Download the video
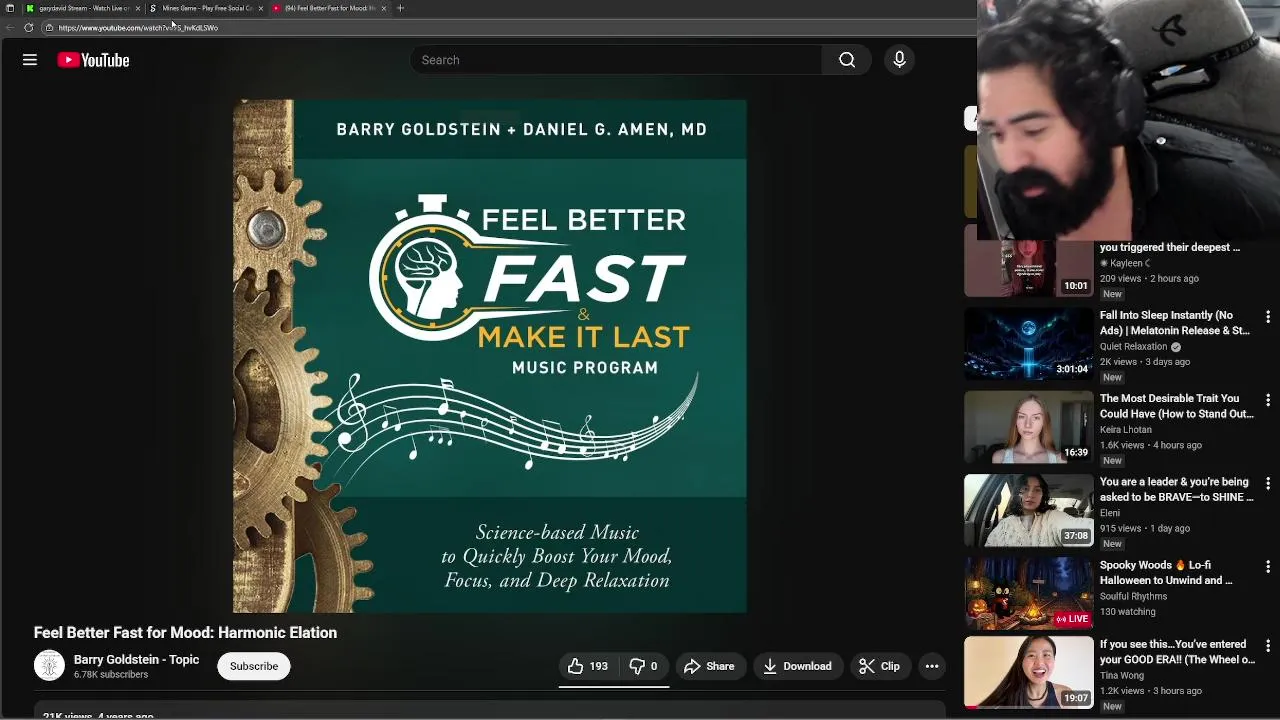The width and height of the screenshot is (1280, 720). pyautogui.click(x=798, y=666)
